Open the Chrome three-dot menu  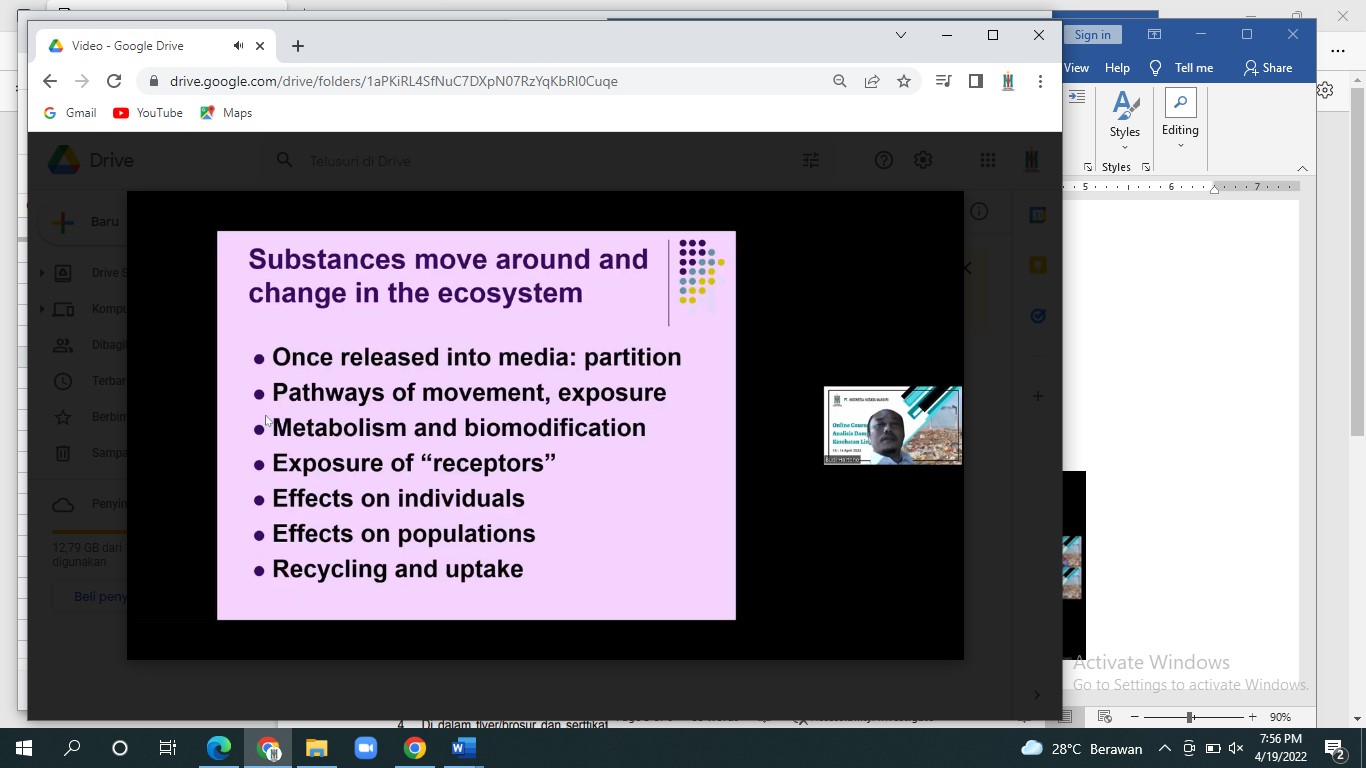coord(1040,81)
